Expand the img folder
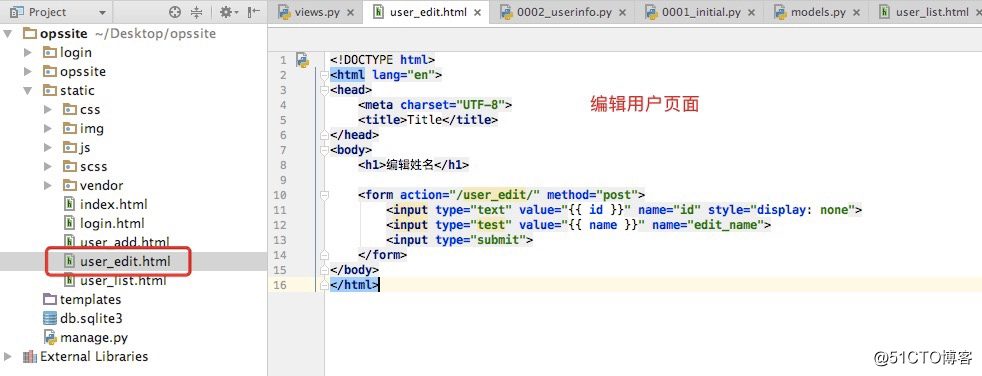The width and height of the screenshot is (982, 376). coord(48,128)
